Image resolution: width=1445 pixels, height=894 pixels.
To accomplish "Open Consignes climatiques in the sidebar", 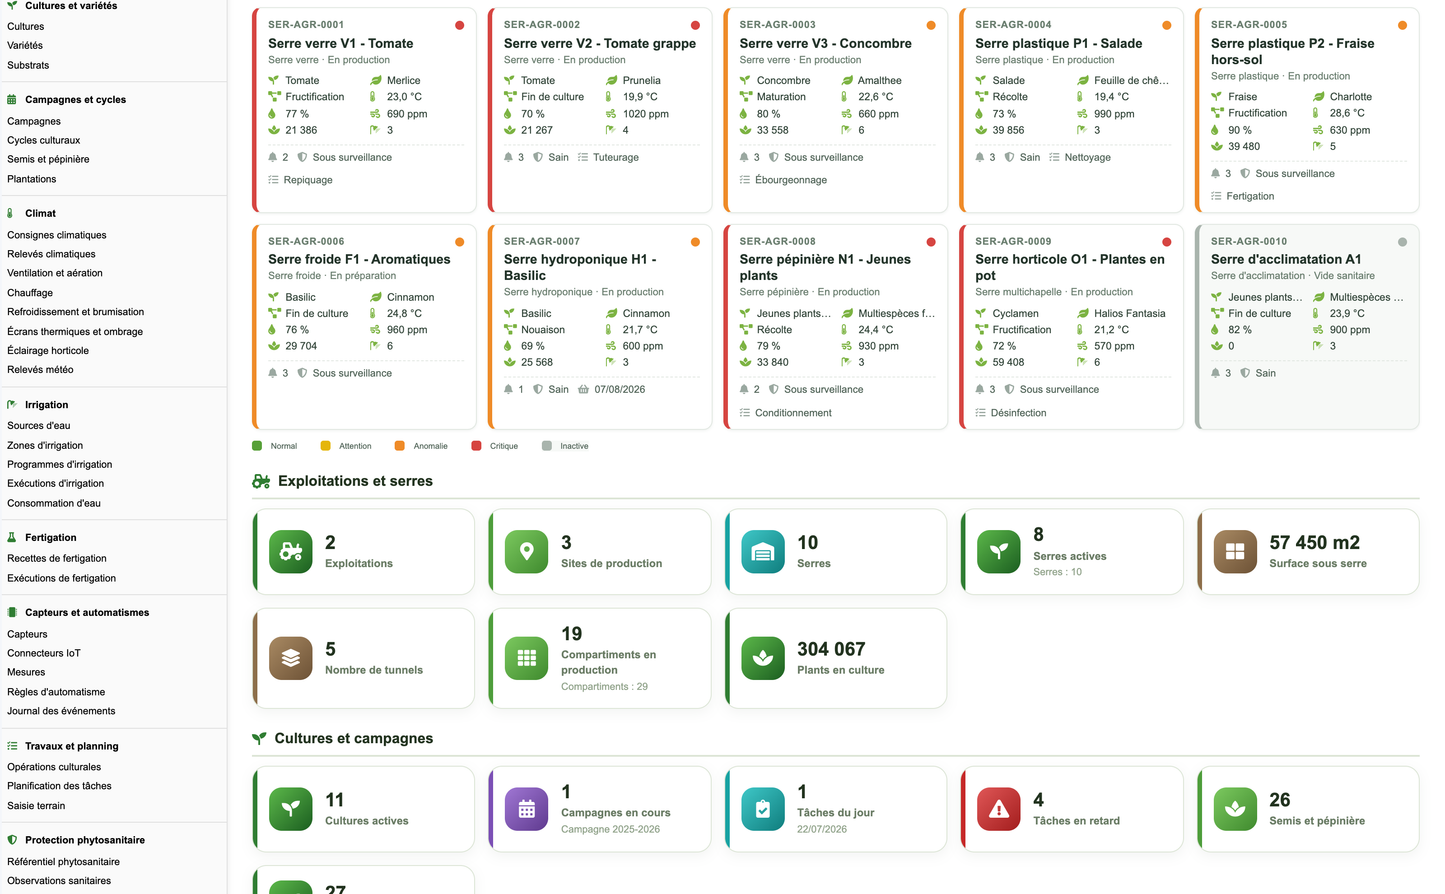I will (57, 235).
